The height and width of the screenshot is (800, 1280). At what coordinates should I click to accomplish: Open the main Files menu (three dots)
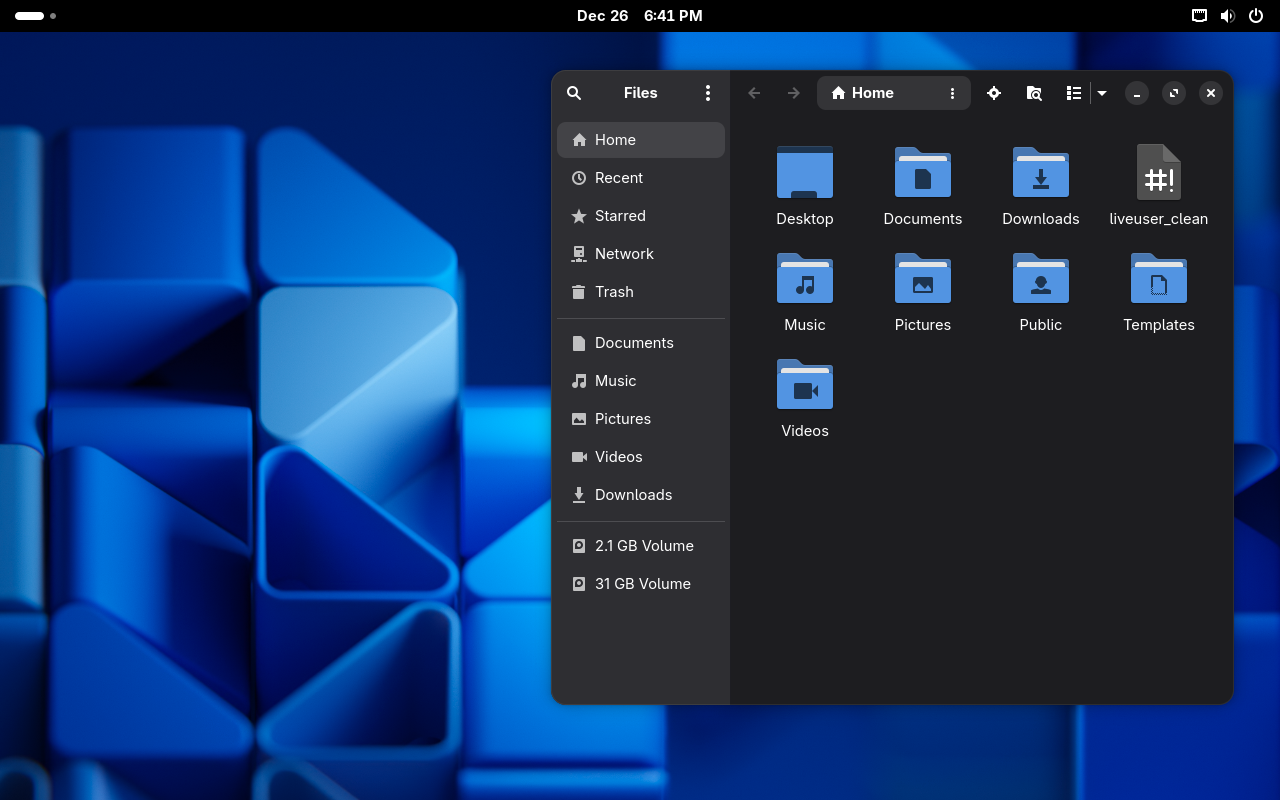coord(708,93)
